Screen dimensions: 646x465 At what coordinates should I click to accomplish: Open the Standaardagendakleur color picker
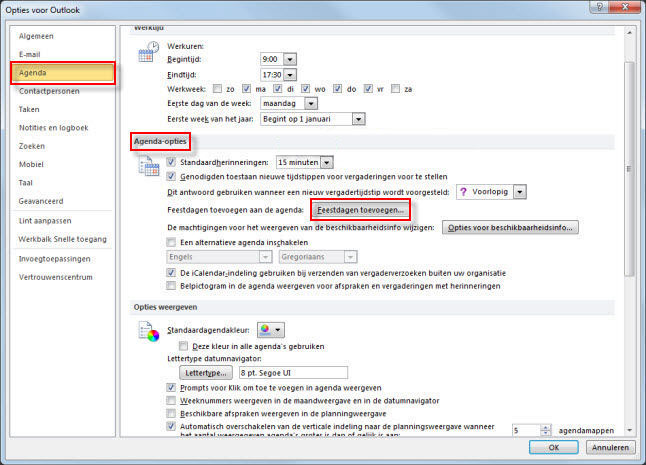tap(271, 330)
